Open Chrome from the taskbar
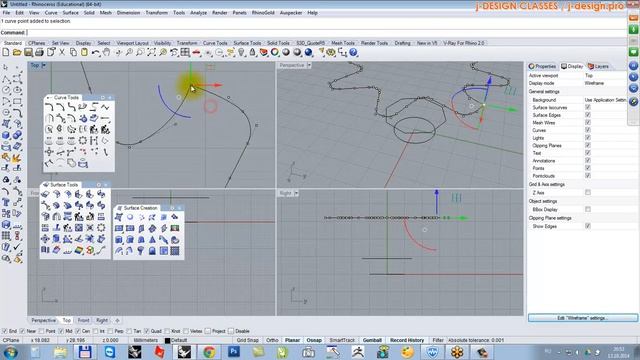This screenshot has height=360, width=640. [x=209, y=351]
